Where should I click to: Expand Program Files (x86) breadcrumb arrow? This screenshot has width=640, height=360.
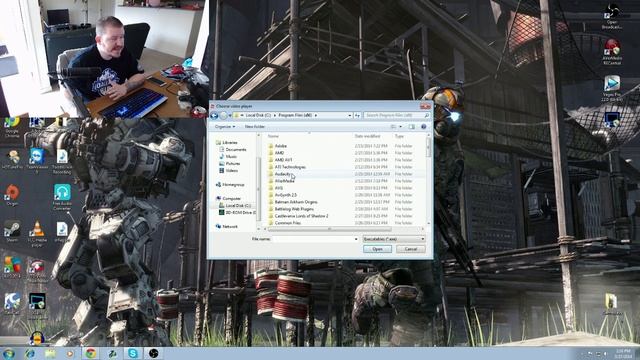pos(316,116)
